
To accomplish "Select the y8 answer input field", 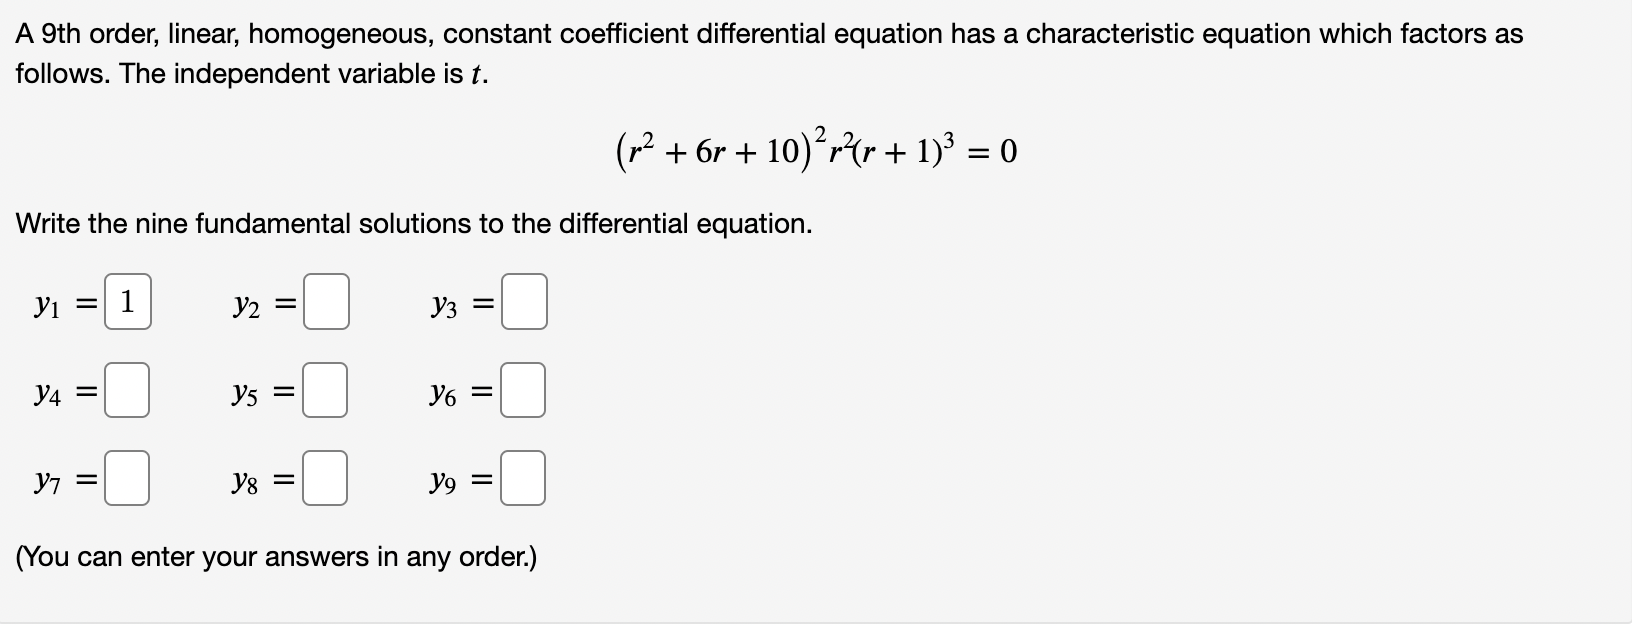I will pyautogui.click(x=325, y=478).
